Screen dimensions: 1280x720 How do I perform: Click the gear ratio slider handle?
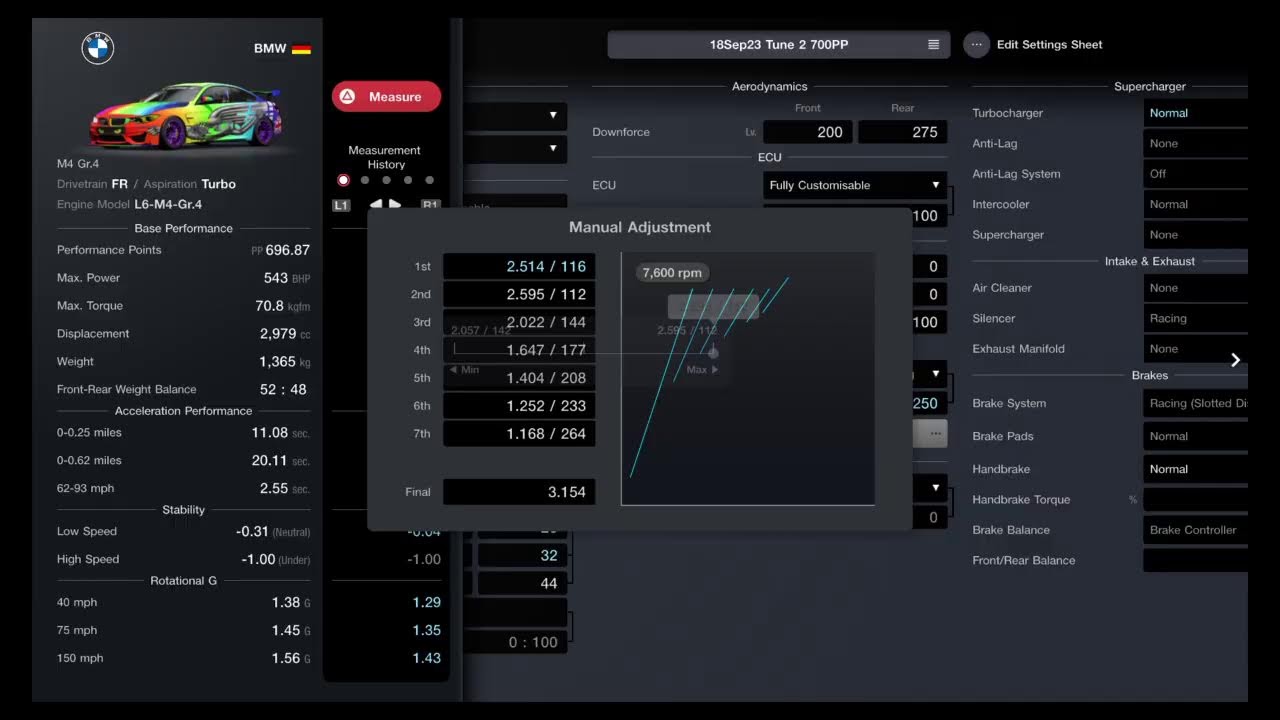tap(713, 353)
